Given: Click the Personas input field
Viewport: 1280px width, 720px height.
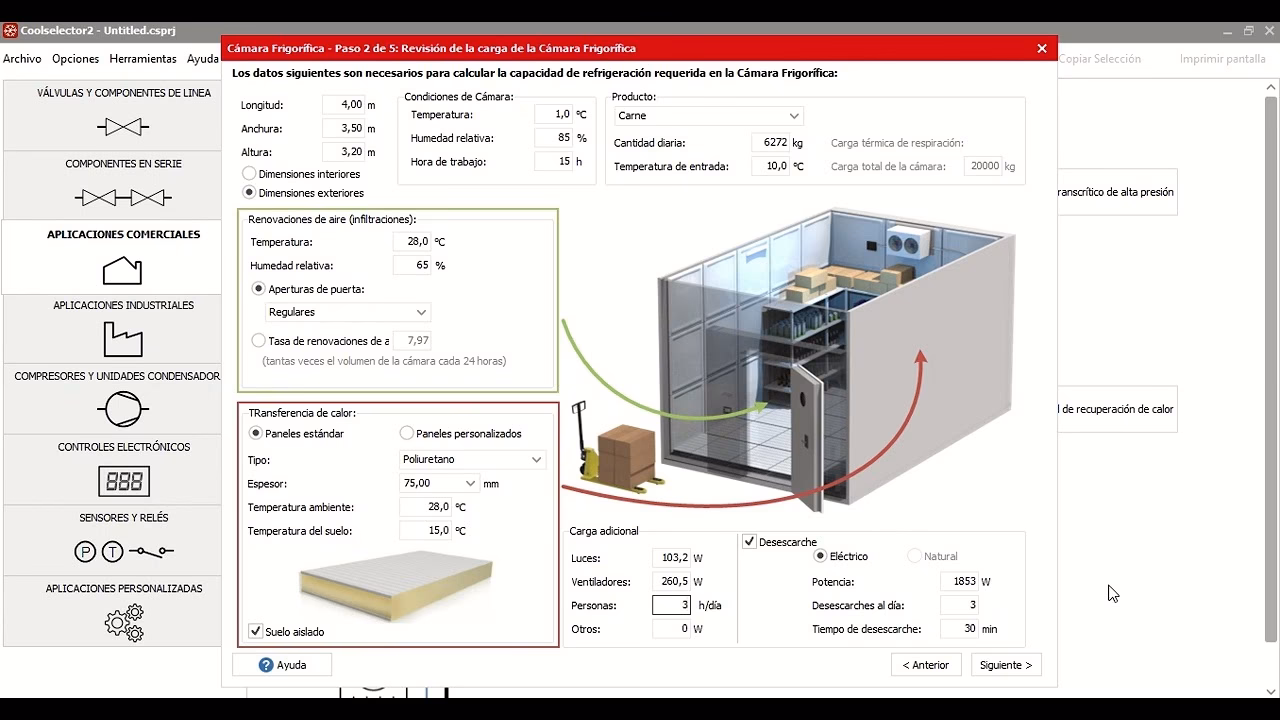Looking at the screenshot, I should tap(671, 605).
